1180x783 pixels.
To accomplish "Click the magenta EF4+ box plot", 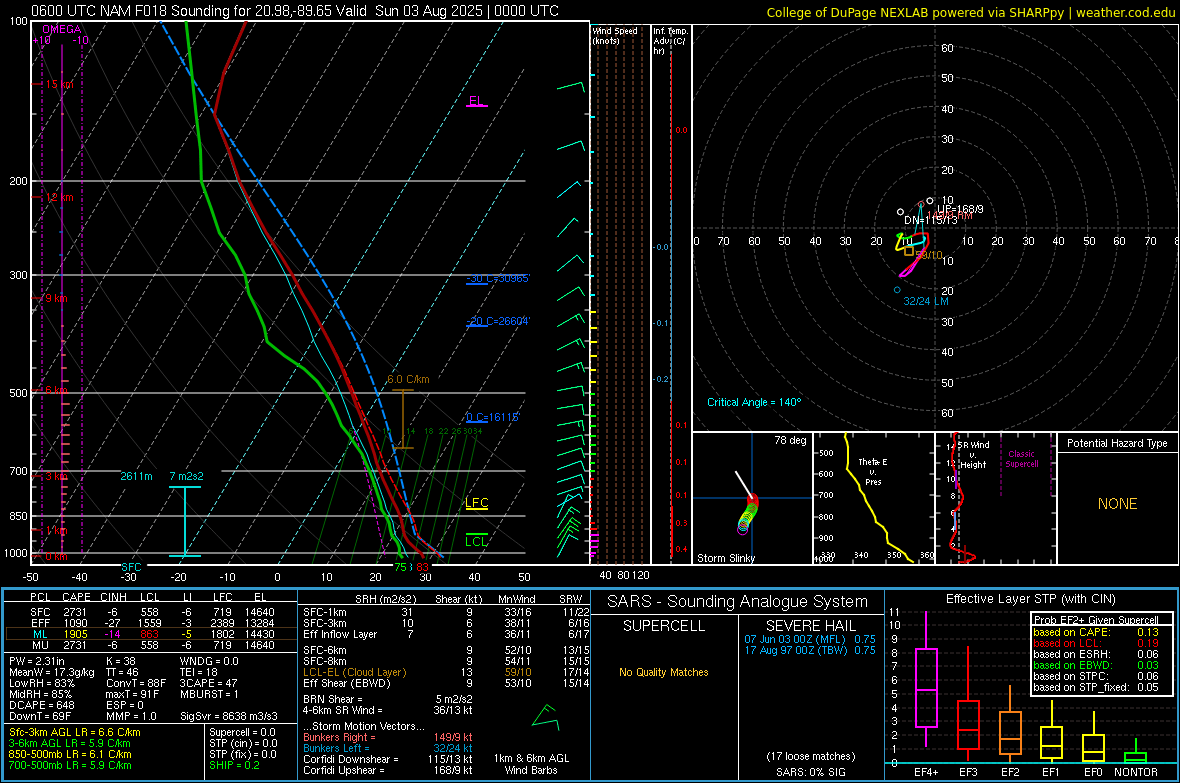I will click(x=926, y=680).
